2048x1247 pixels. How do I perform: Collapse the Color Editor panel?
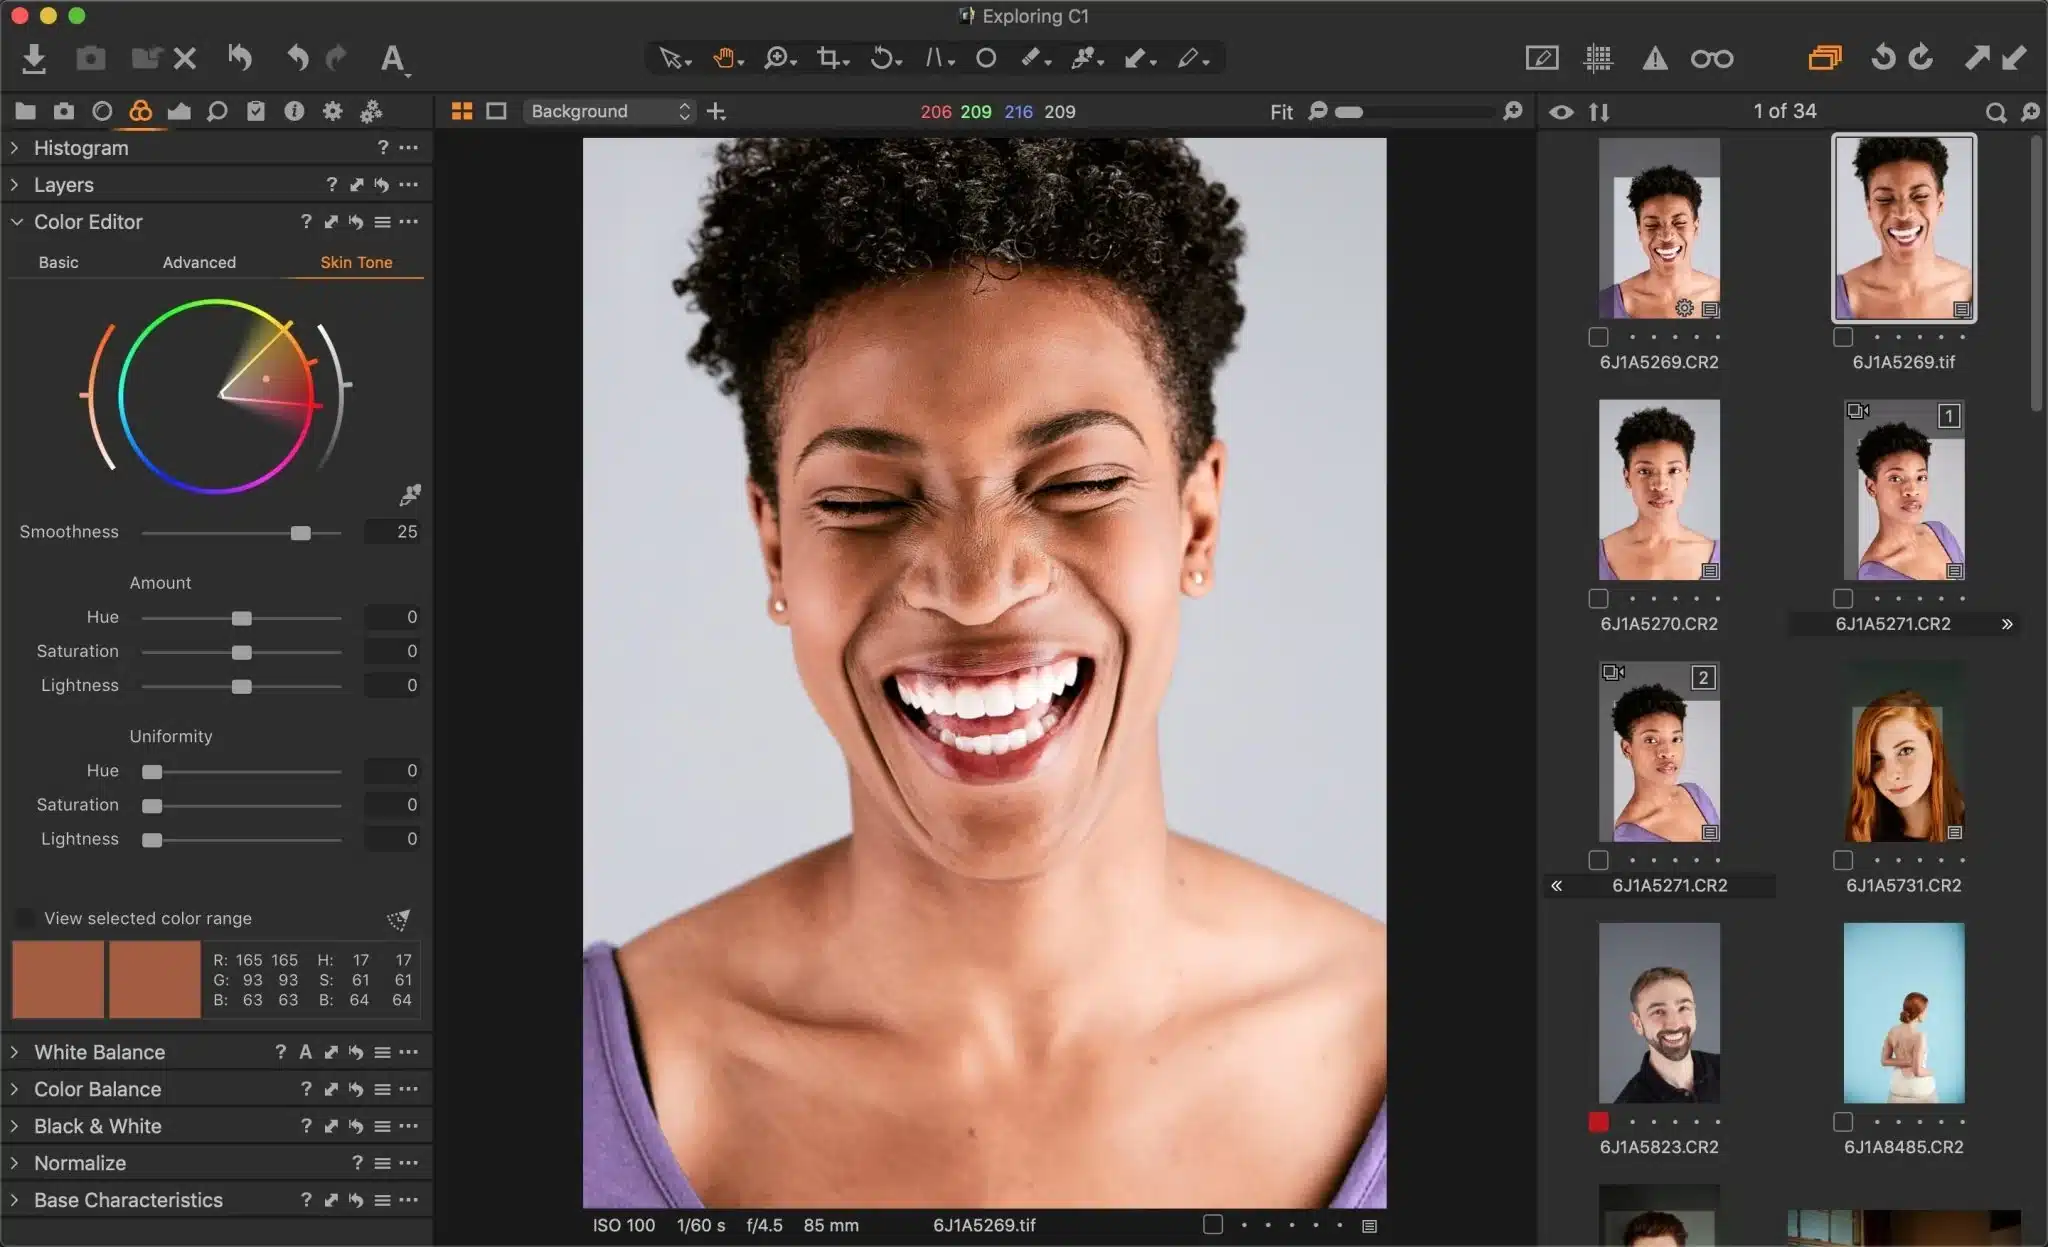(x=16, y=221)
